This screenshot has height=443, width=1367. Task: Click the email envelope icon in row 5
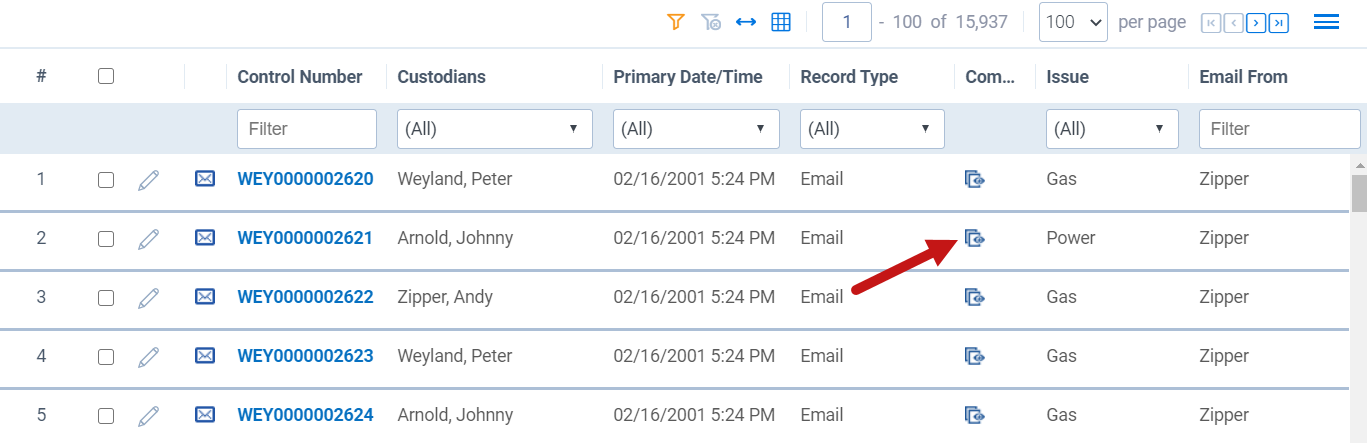point(205,414)
